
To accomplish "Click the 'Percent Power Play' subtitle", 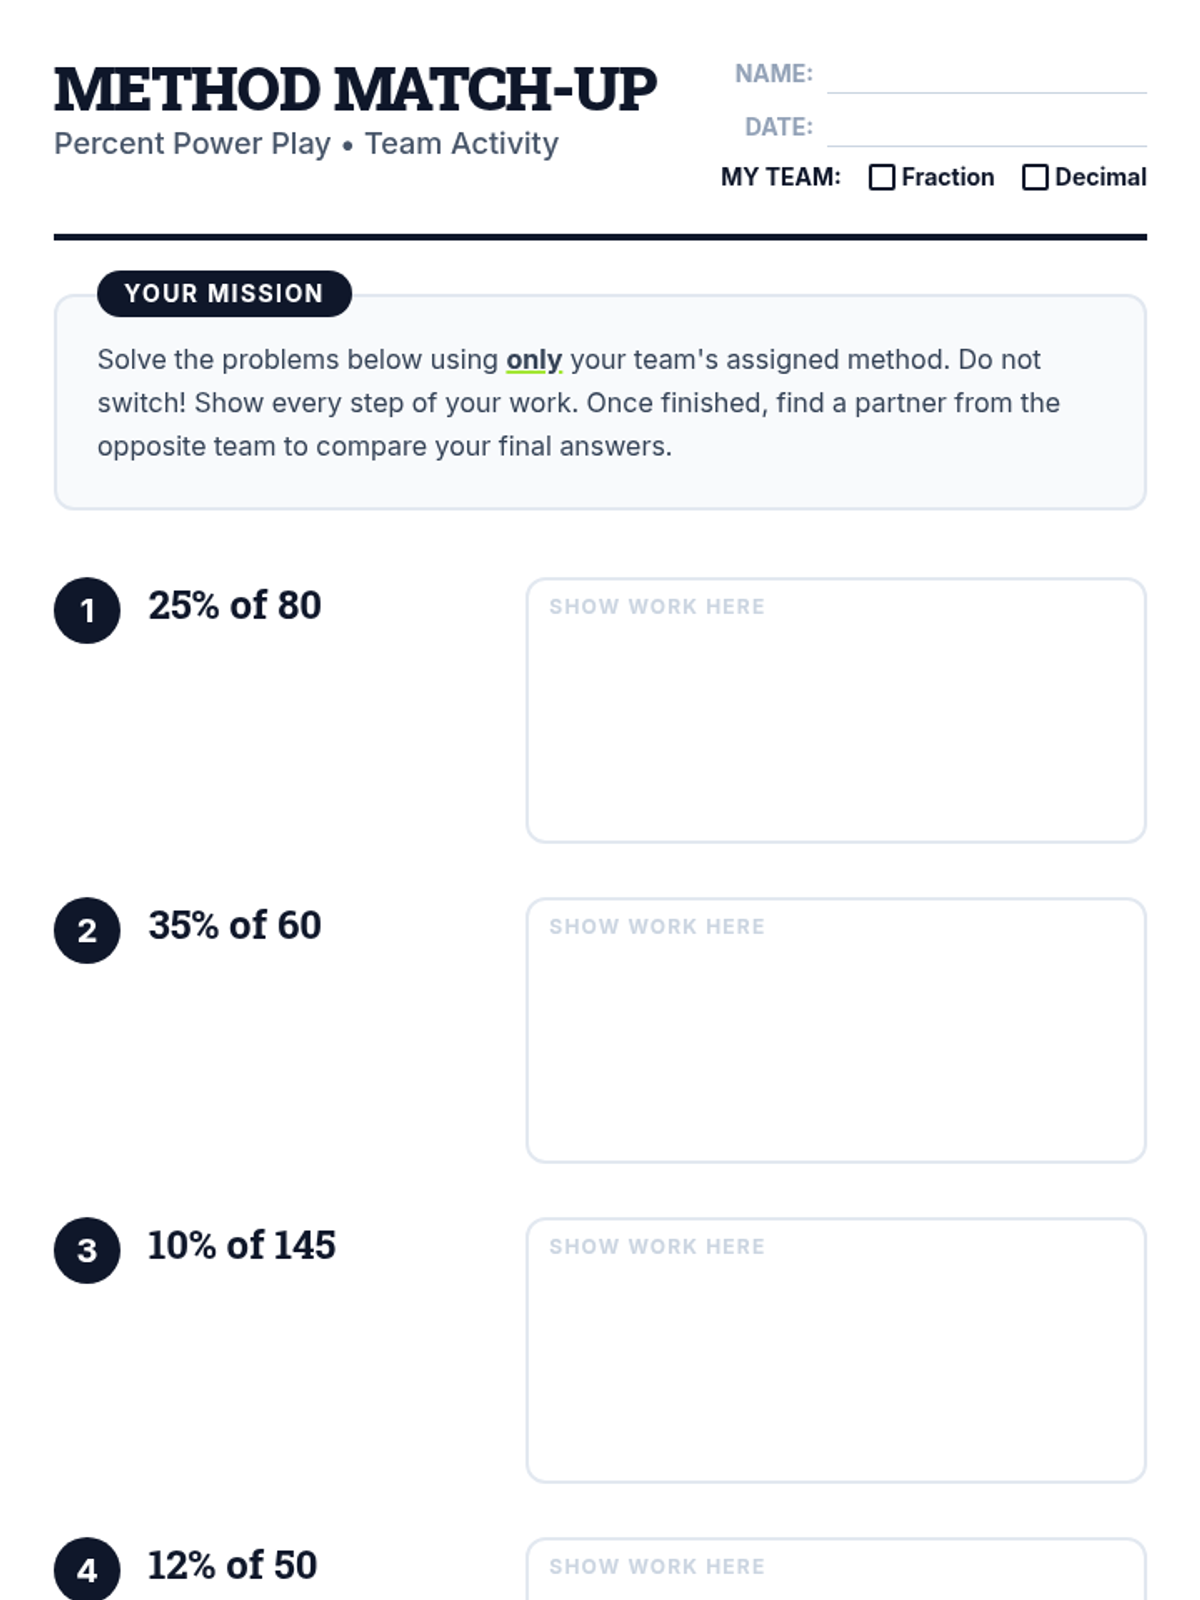I will (192, 144).
